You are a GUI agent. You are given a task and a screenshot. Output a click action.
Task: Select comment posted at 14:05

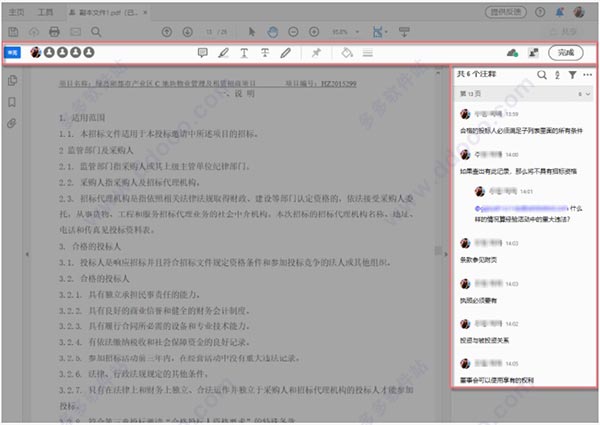524,371
